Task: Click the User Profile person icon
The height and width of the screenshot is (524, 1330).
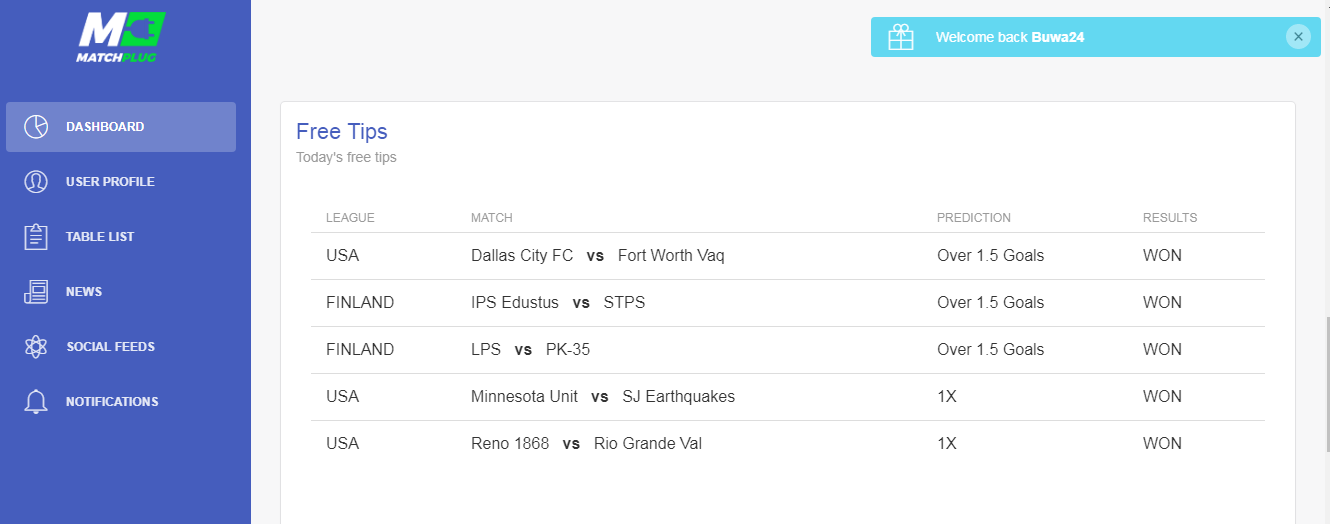Action: click(x=36, y=182)
